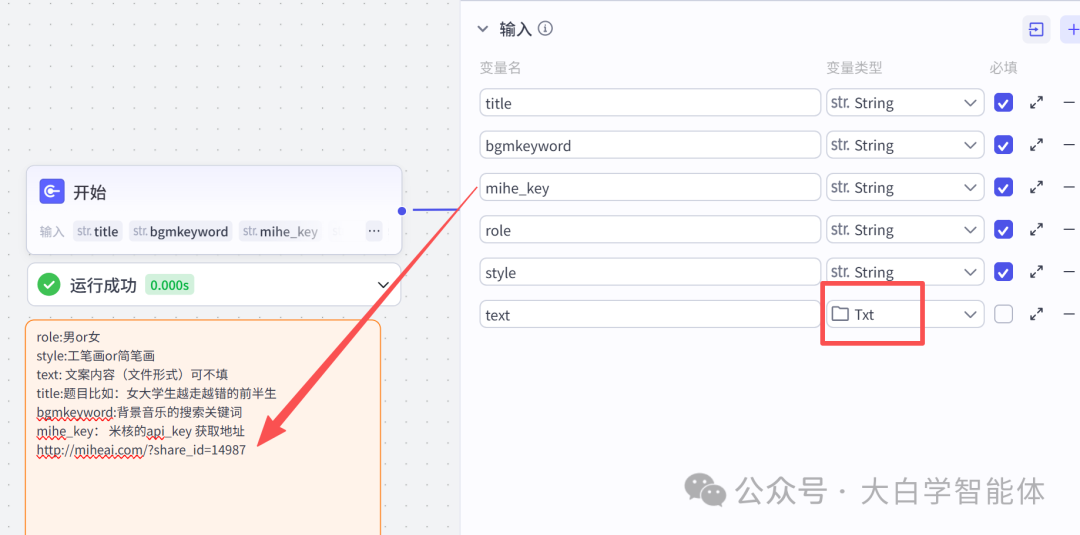This screenshot has height=535, width=1080.
Task: Remove the role variable row
Action: (1069, 229)
